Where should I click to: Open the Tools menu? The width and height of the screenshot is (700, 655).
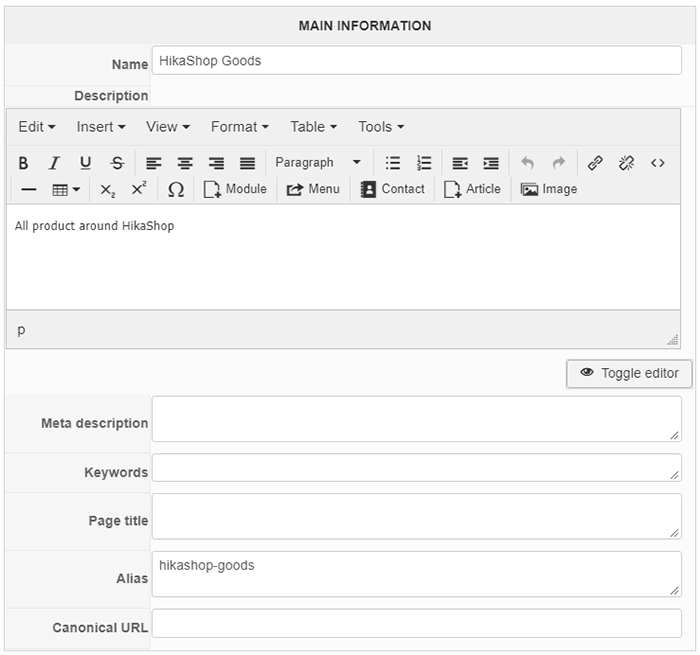tap(381, 127)
